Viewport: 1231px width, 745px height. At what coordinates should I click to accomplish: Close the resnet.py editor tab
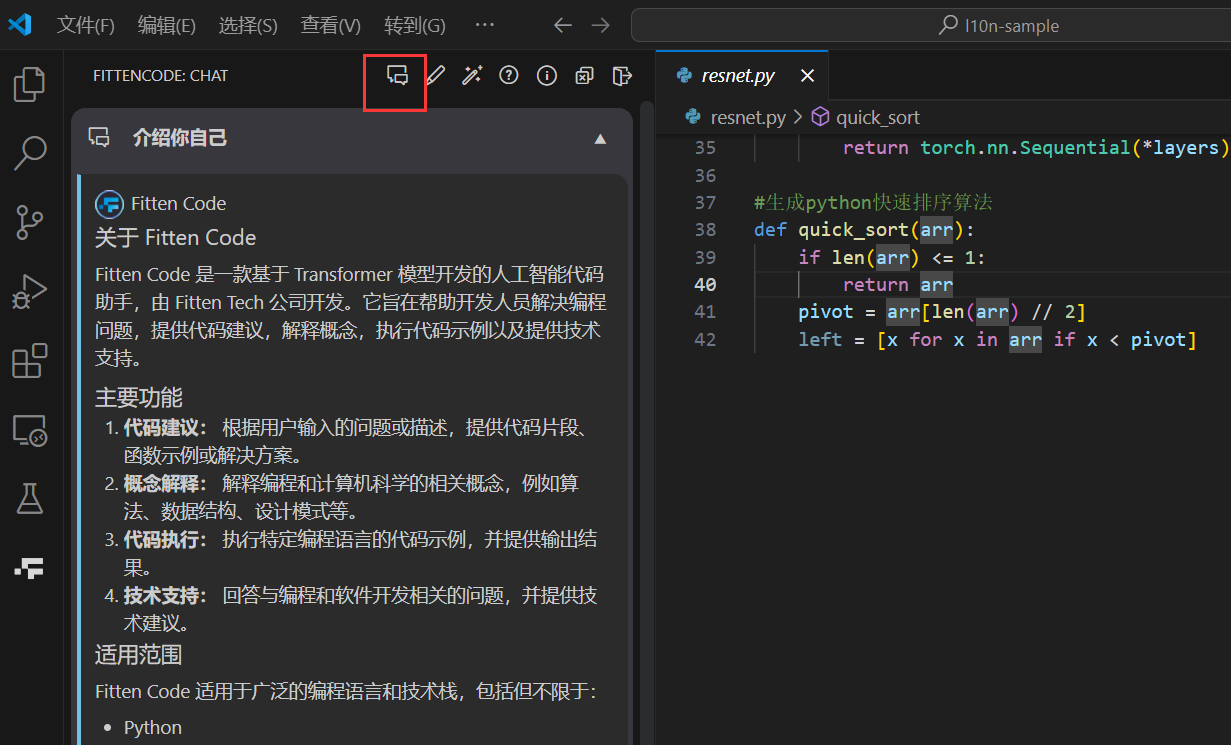808,76
